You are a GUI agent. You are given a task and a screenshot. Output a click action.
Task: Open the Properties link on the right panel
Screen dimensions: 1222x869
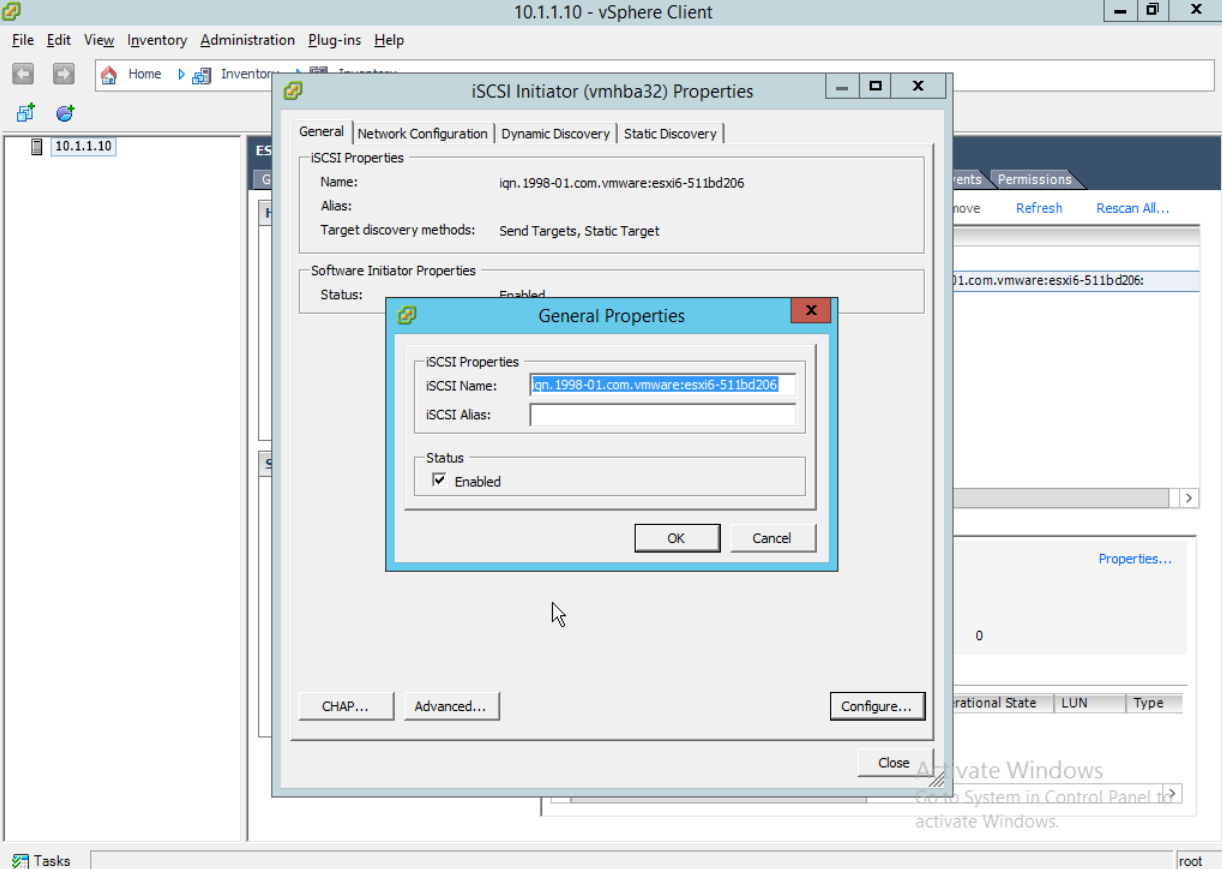pyautogui.click(x=1134, y=558)
